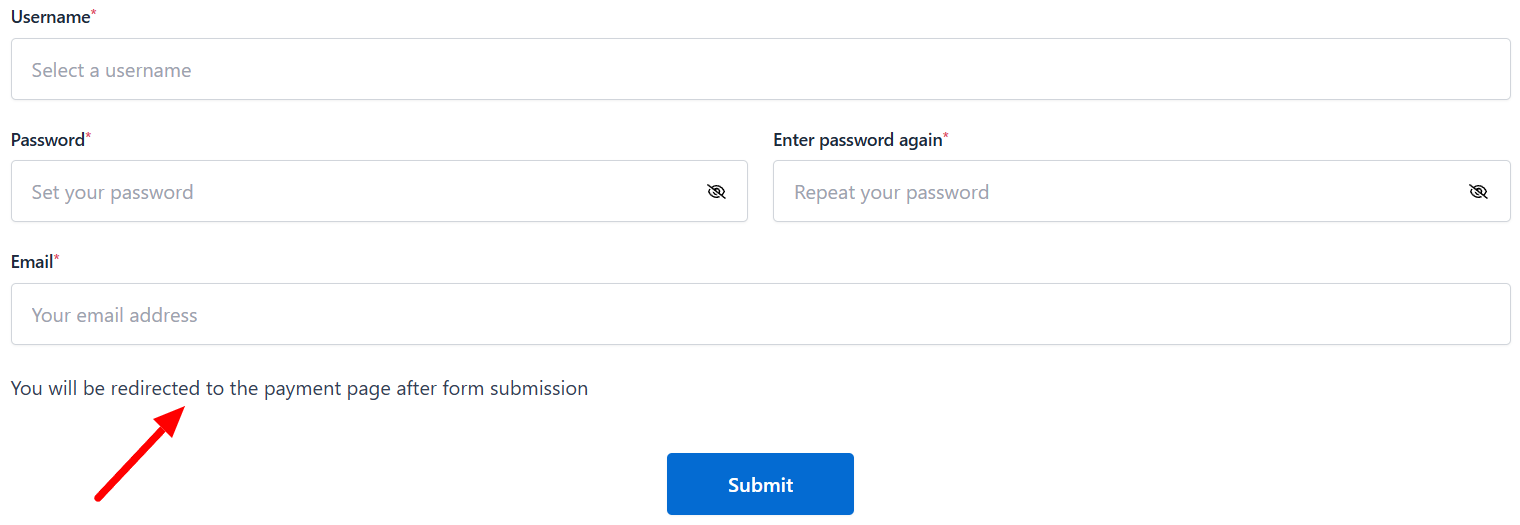Toggle visibility of the repeated password
Screen dimensions: 1520x525
(1478, 192)
